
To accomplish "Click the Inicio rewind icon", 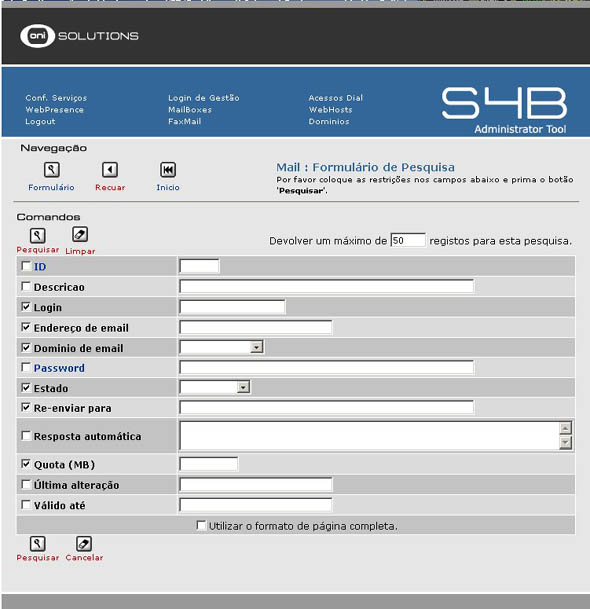I will coord(168,170).
